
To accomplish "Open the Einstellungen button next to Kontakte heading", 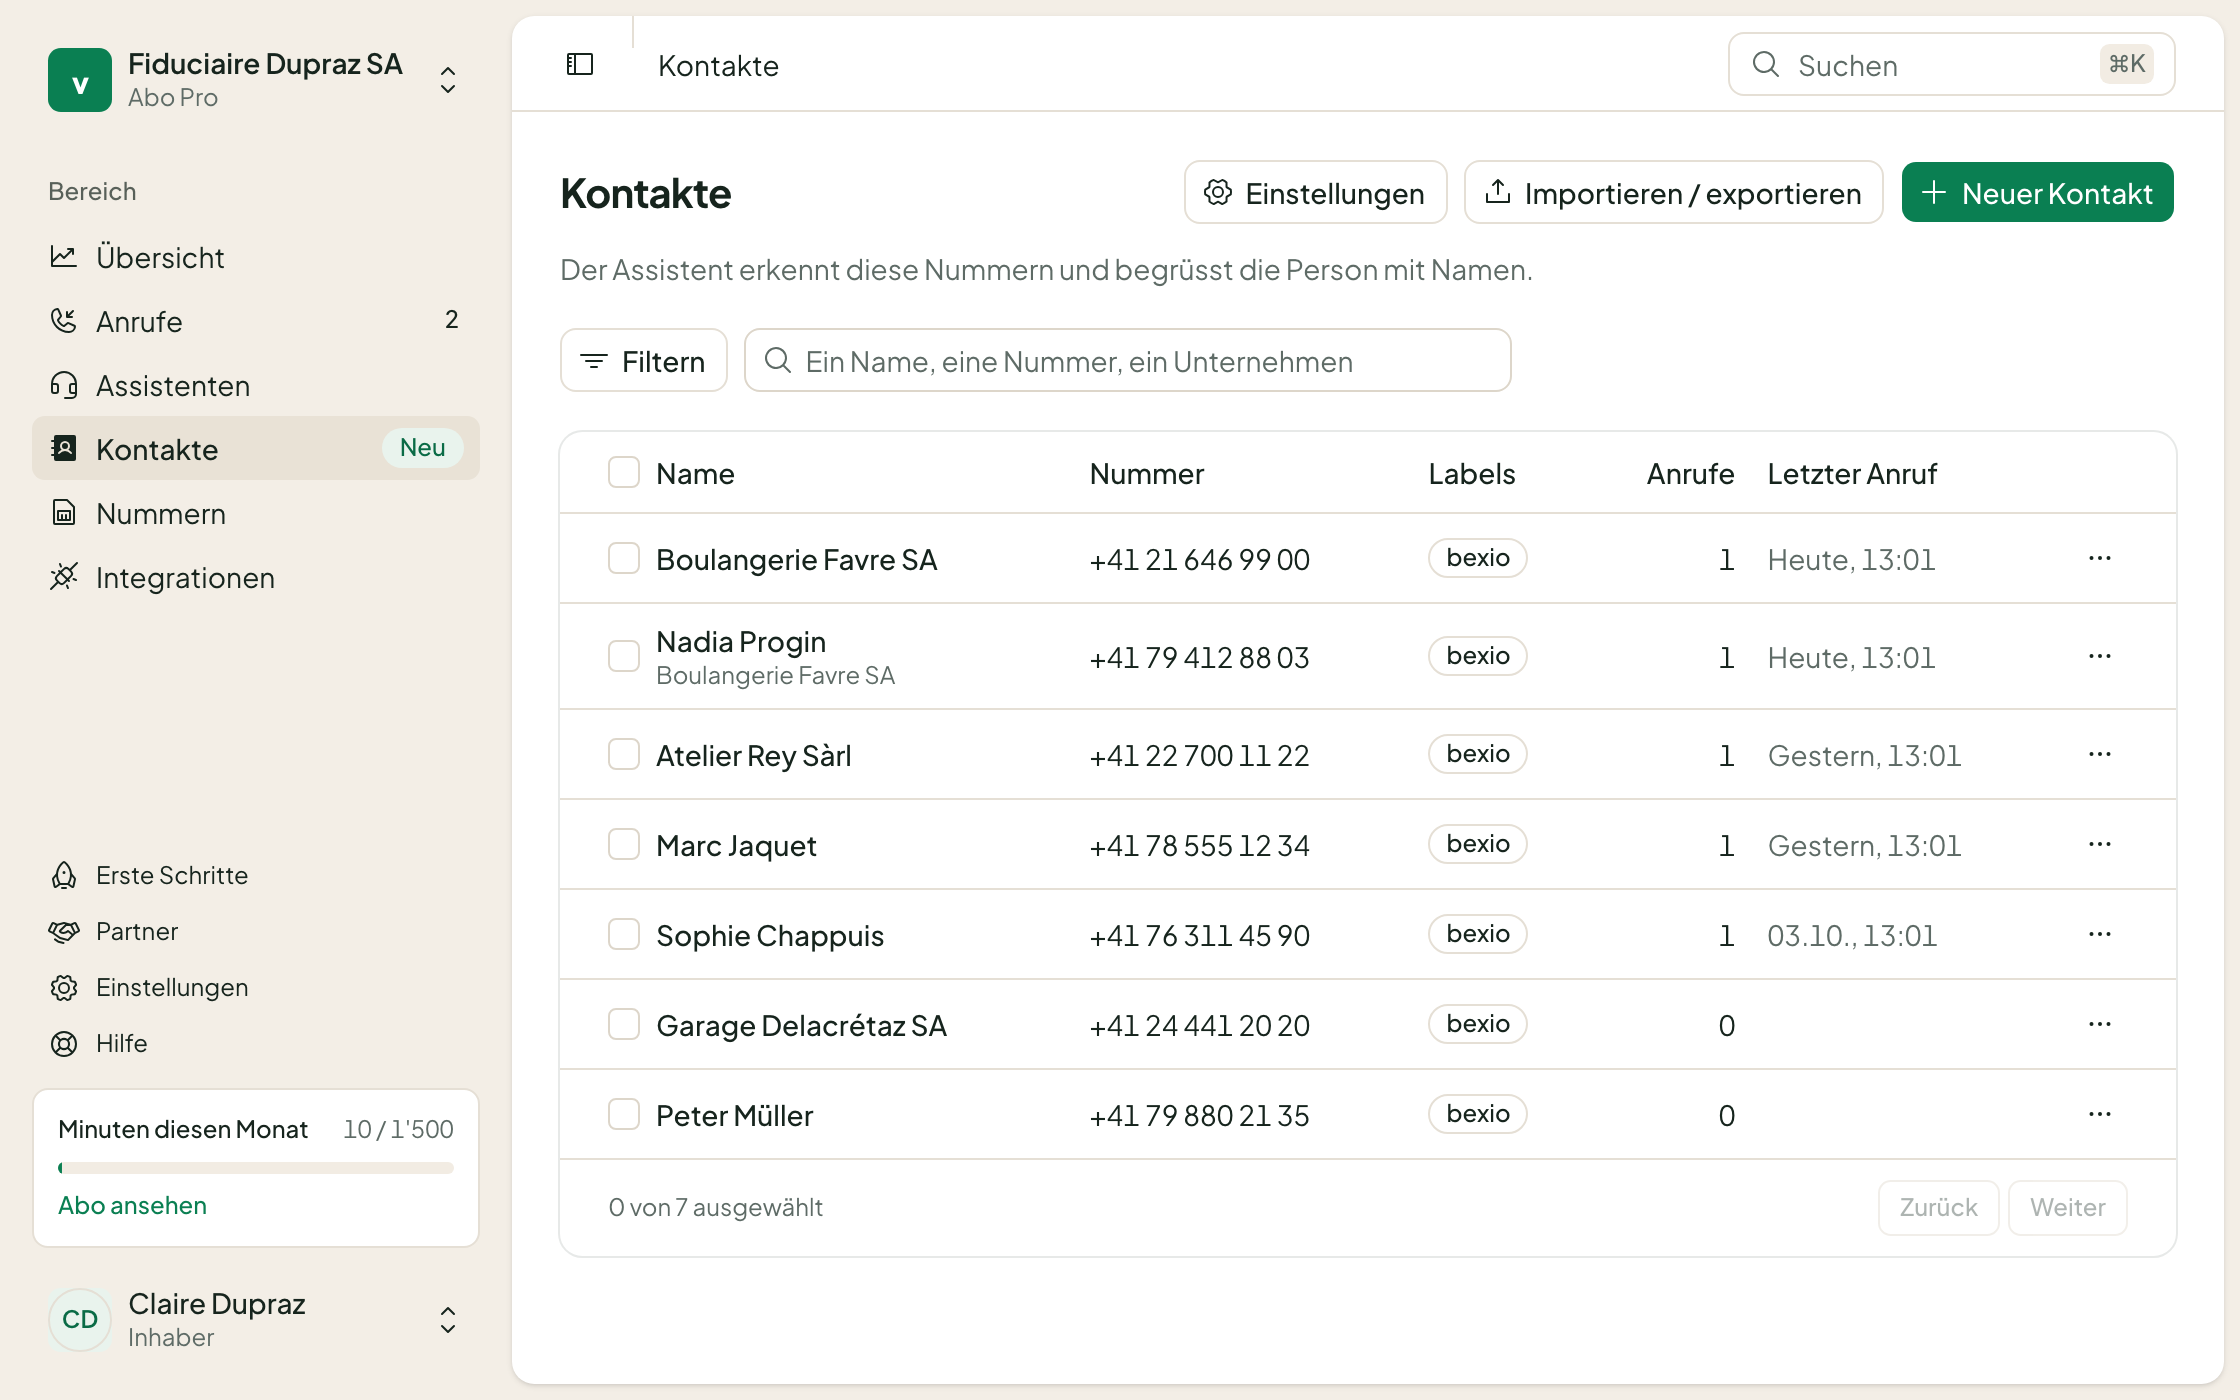I will (1316, 192).
